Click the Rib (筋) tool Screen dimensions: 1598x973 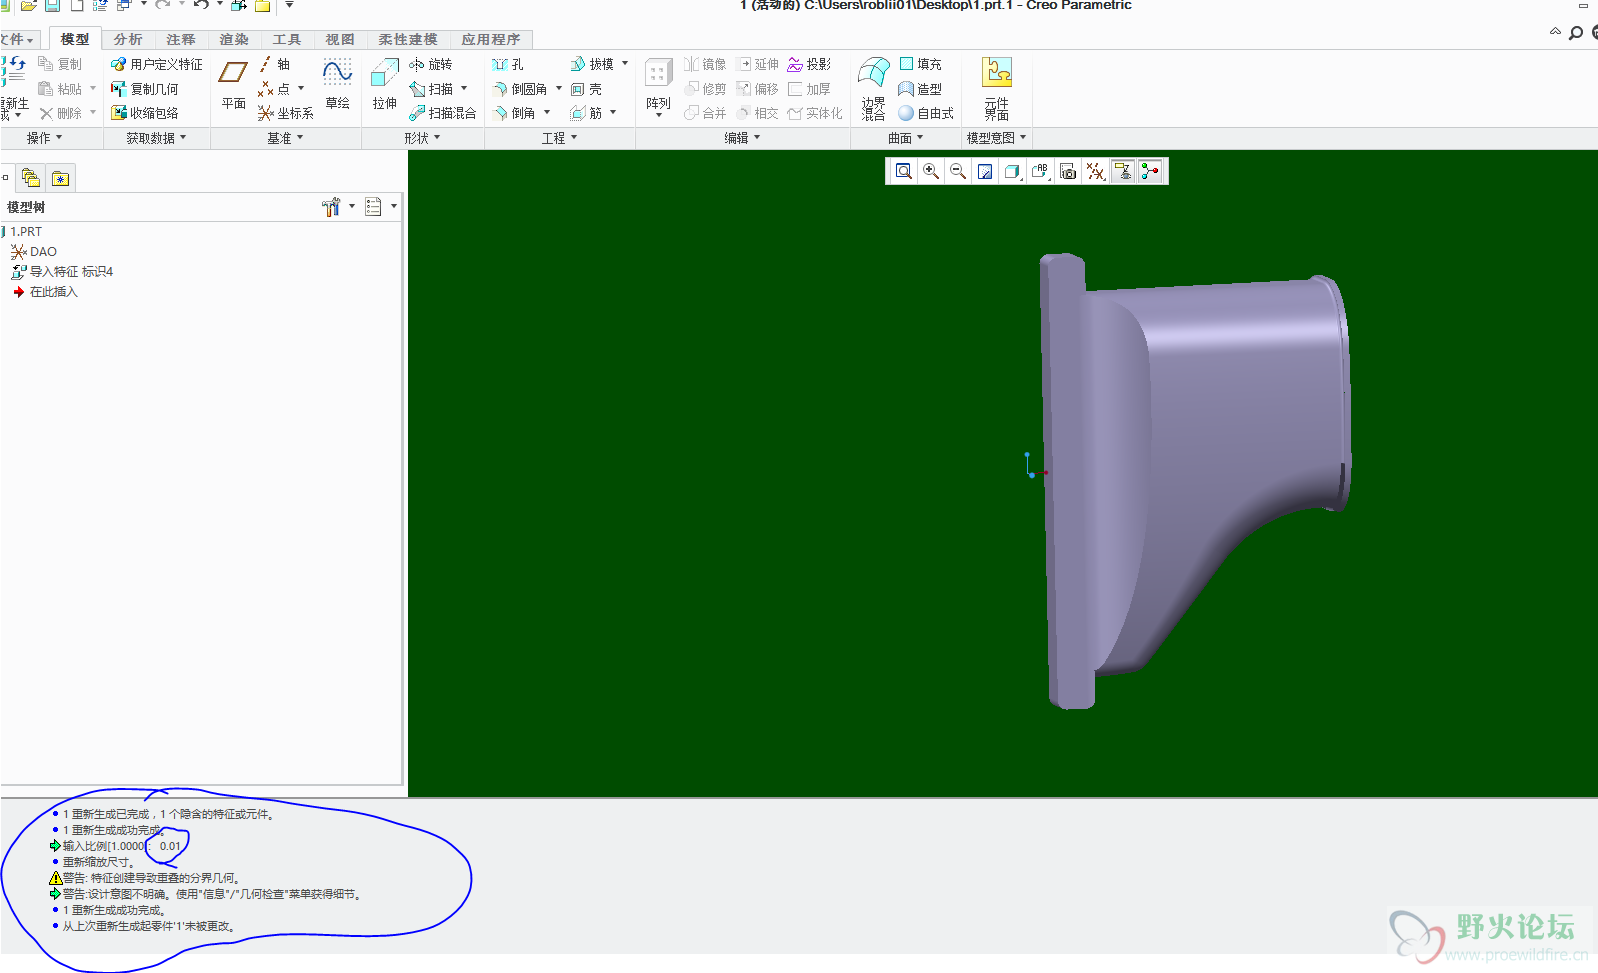tap(587, 113)
